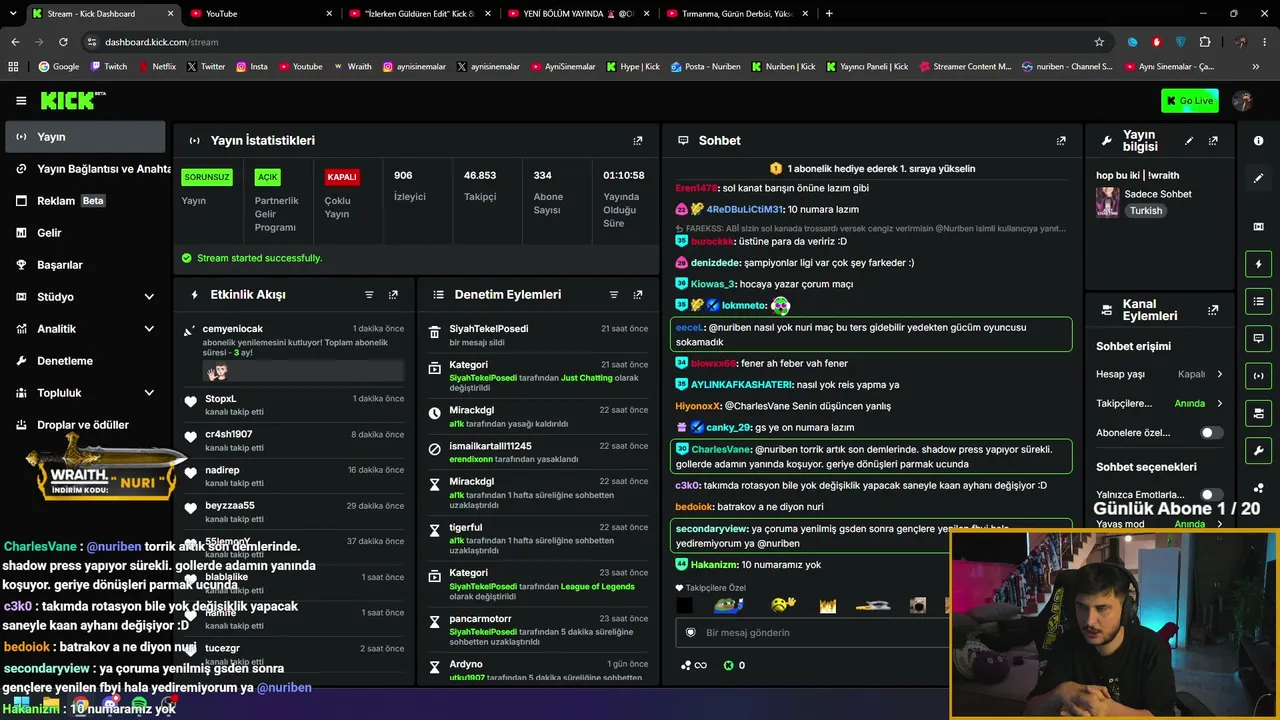Open the Twitch bookmark in the bookmarks bar
Image resolution: width=1280 pixels, height=720 pixels.
[109, 67]
